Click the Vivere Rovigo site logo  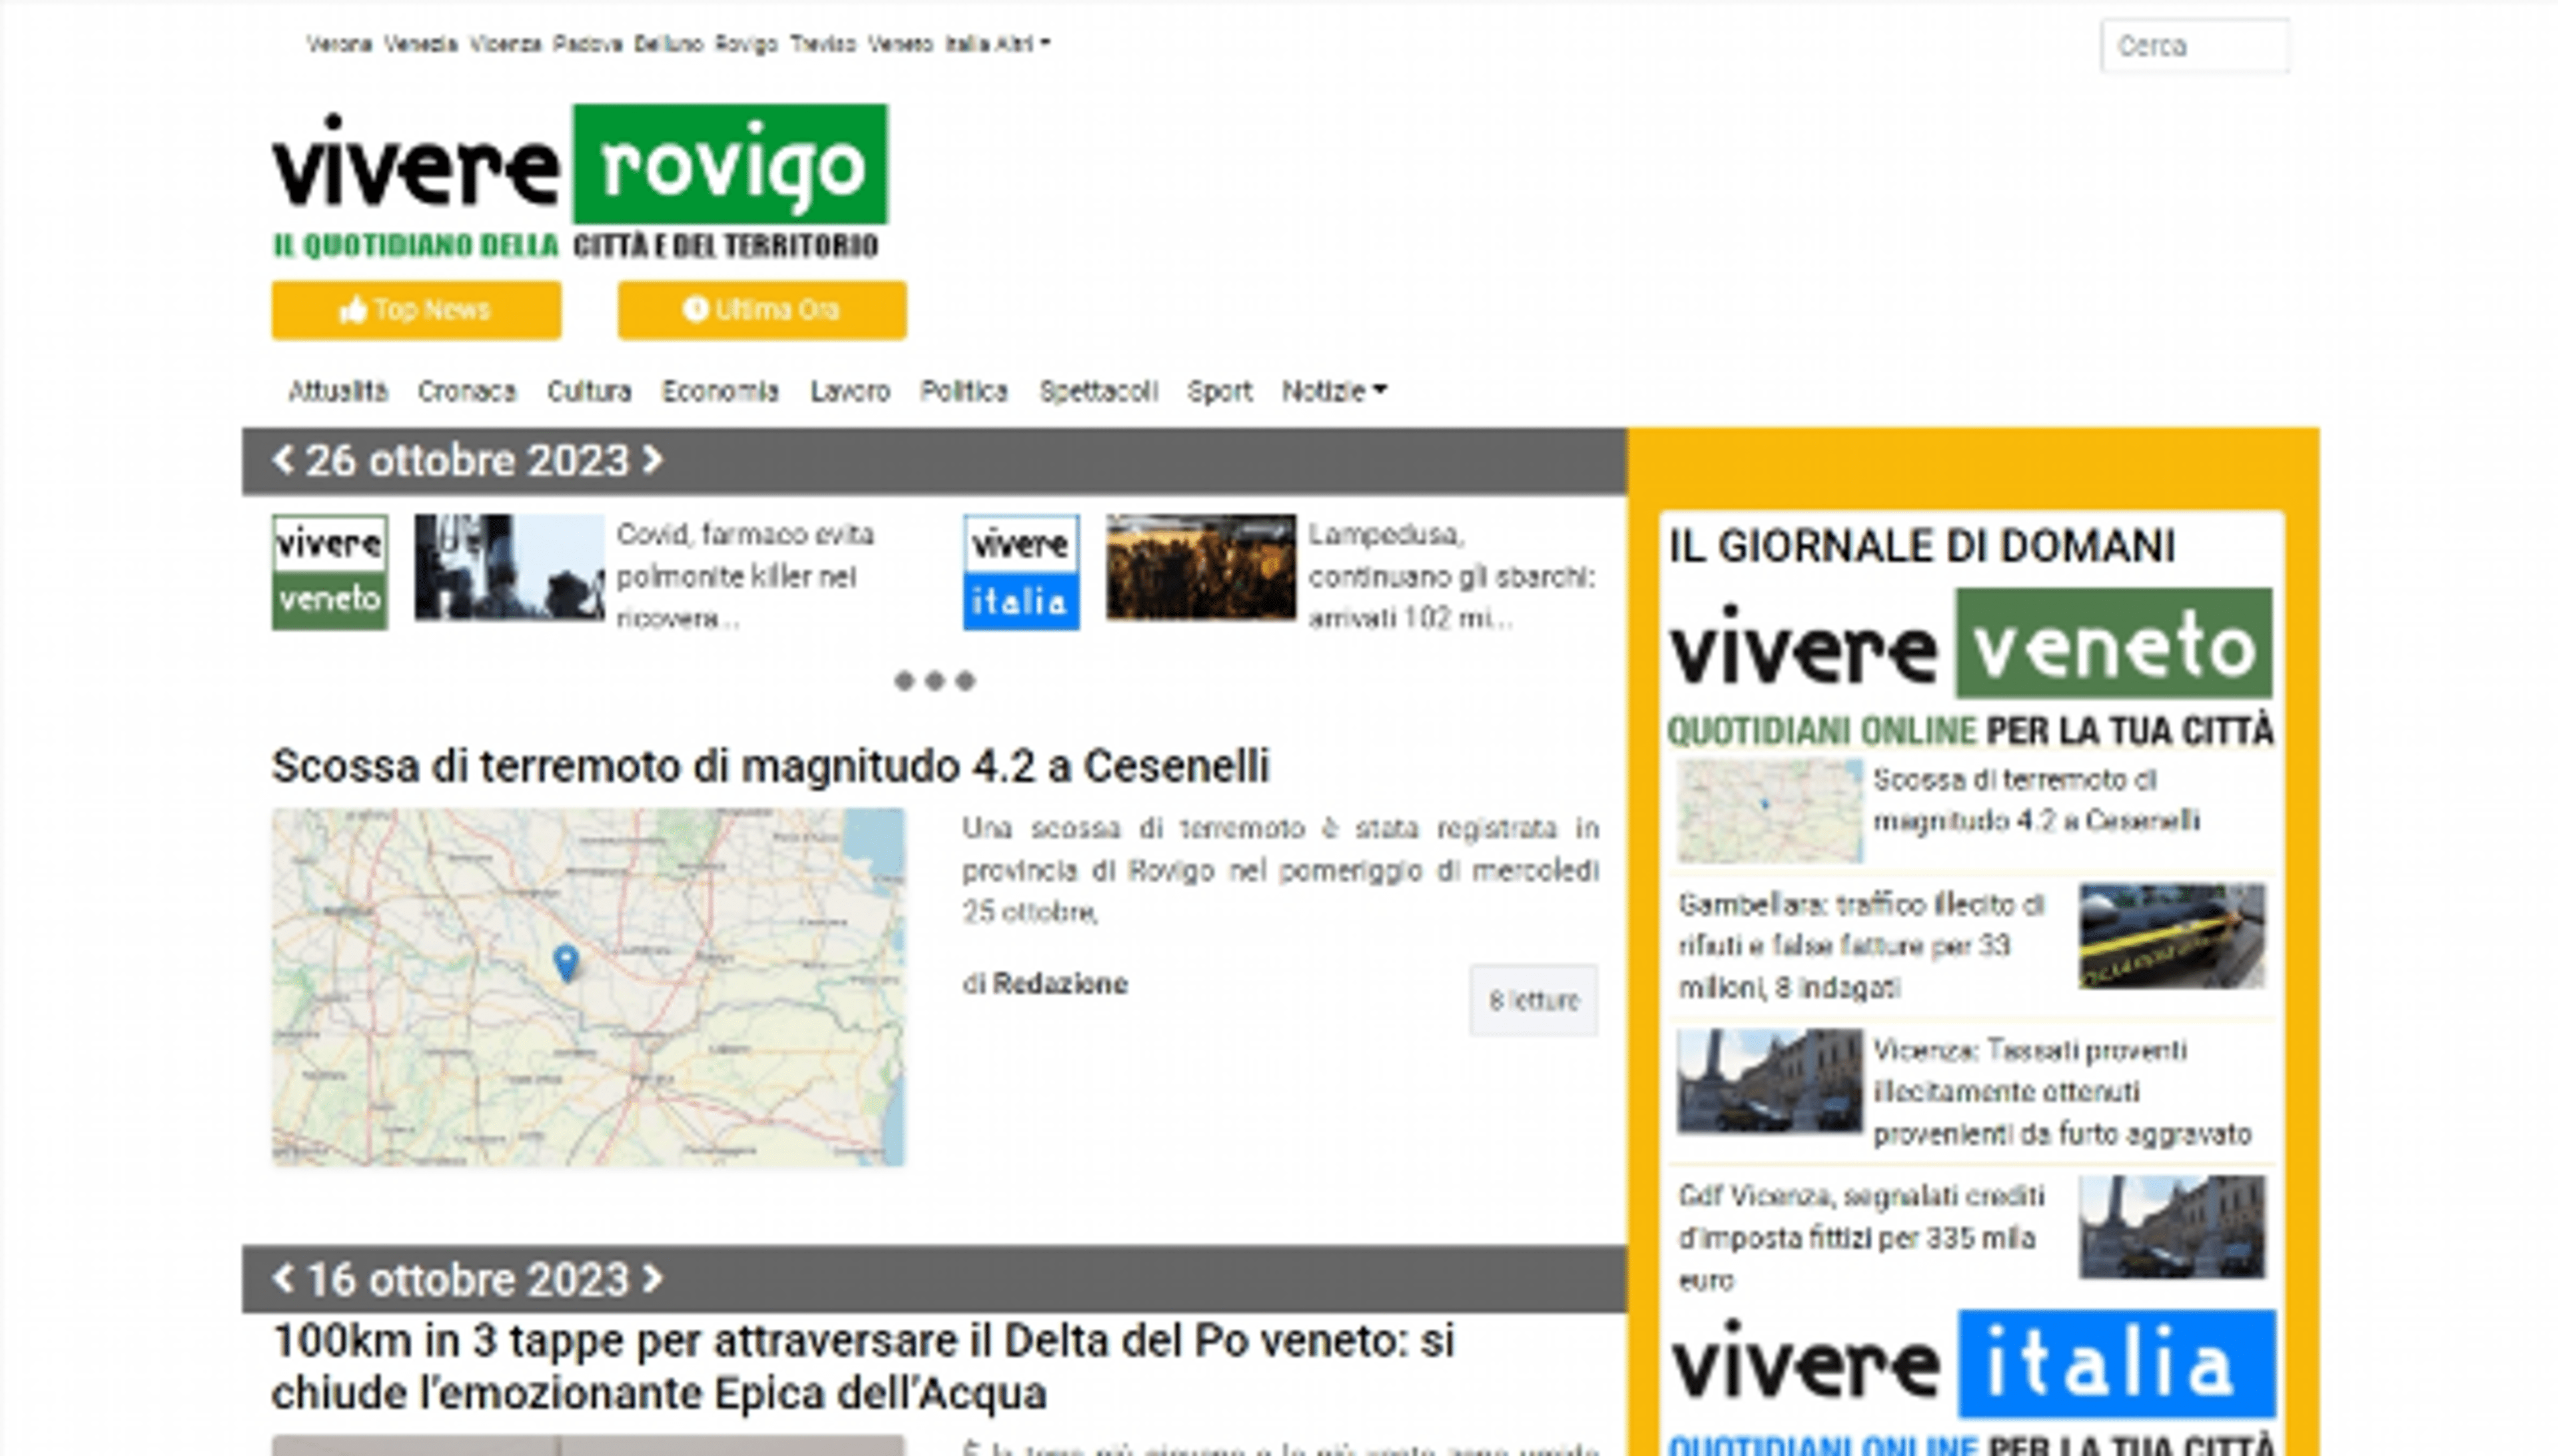[580, 175]
